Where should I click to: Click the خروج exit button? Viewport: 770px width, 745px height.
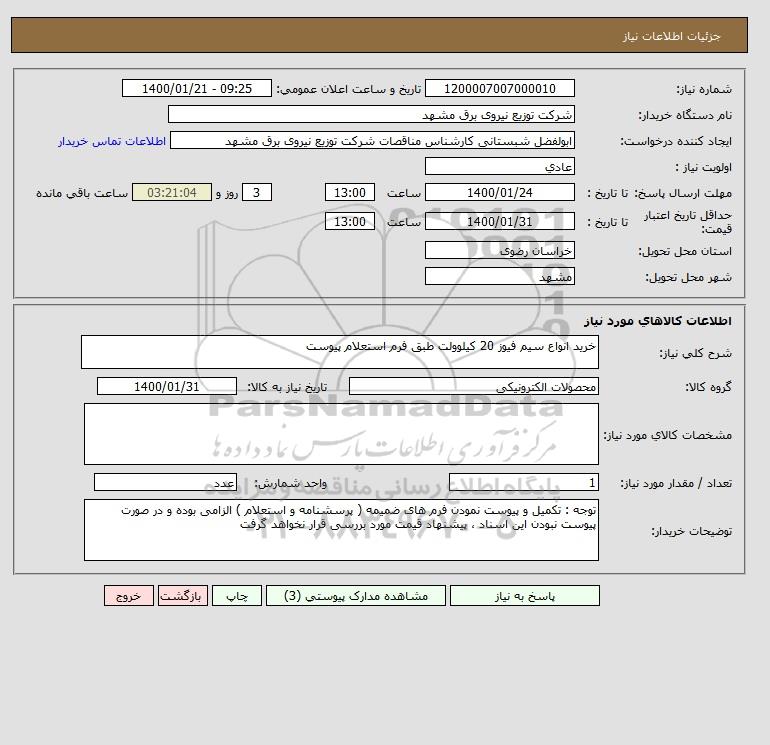click(x=129, y=595)
